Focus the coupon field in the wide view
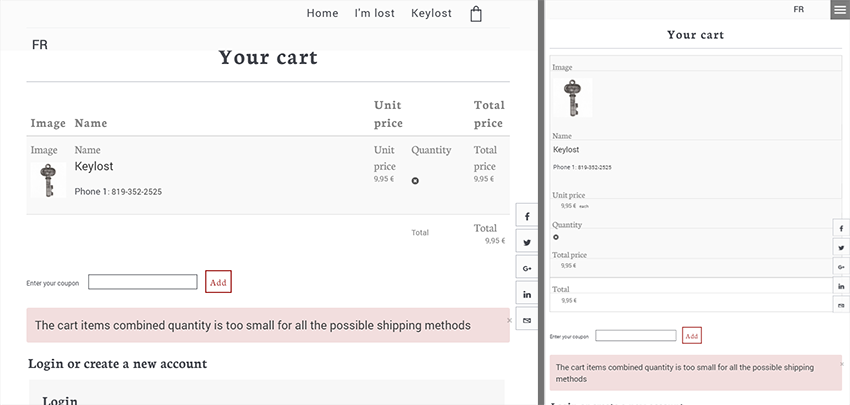The image size is (850, 405). click(143, 282)
